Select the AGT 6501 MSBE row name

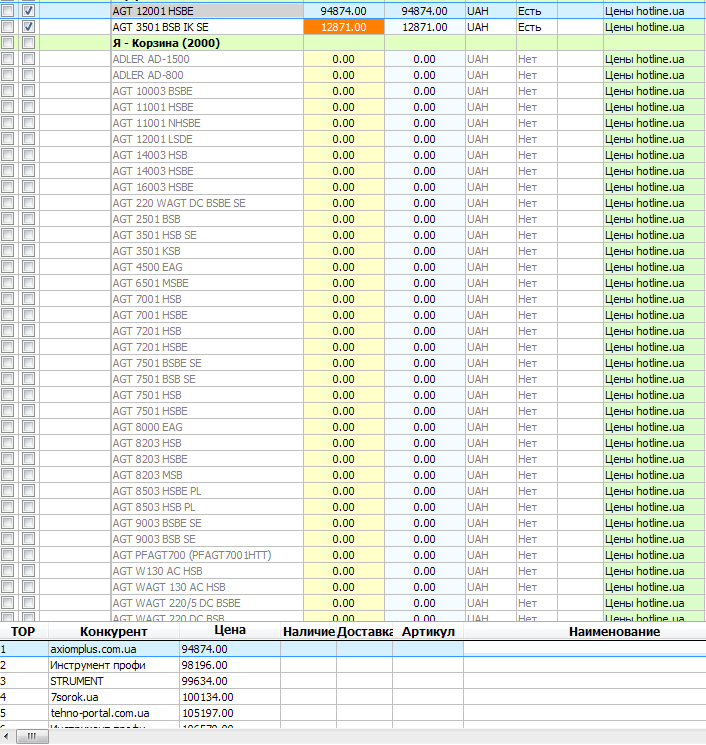point(151,283)
